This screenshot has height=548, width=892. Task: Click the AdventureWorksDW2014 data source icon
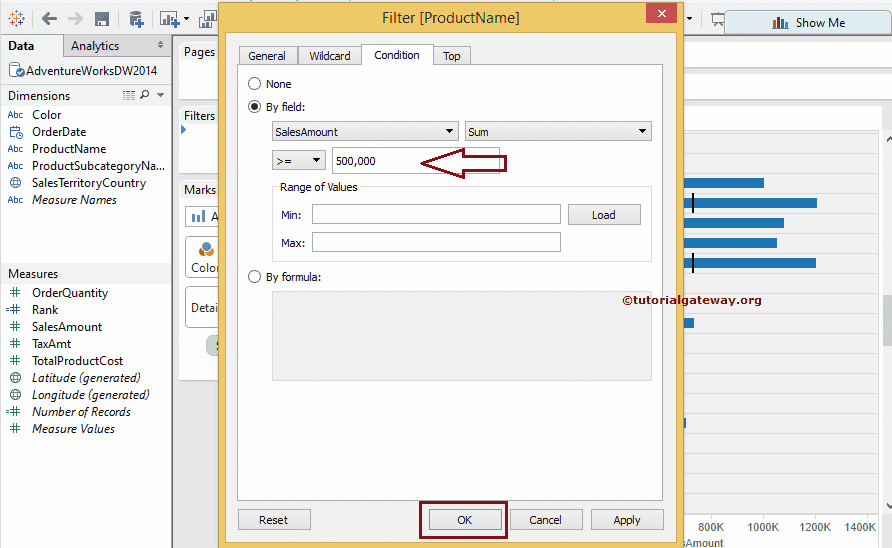pyautogui.click(x=16, y=71)
